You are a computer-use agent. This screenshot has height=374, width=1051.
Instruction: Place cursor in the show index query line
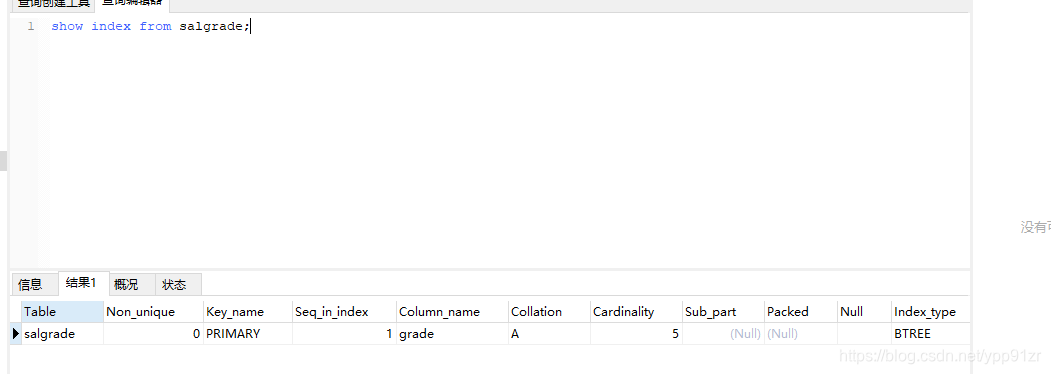pyautogui.click(x=150, y=27)
